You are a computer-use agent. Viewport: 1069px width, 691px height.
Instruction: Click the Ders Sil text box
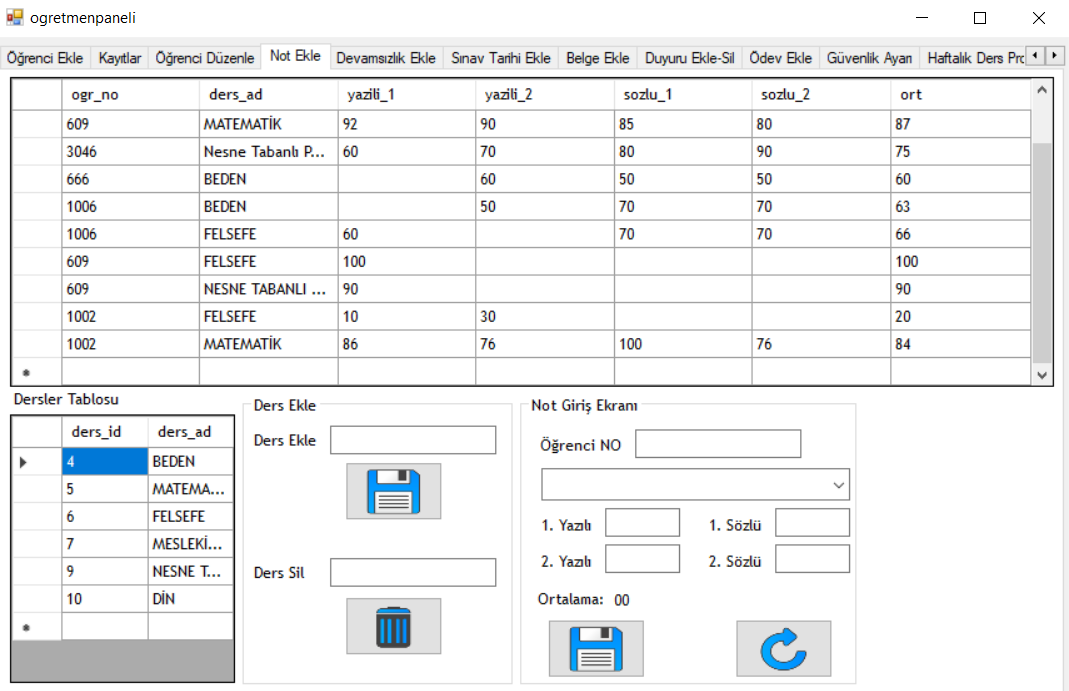(412, 572)
